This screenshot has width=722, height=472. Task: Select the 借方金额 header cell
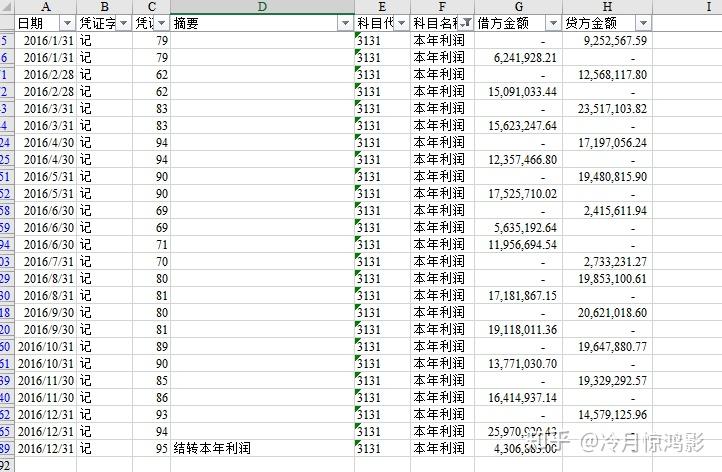coord(518,23)
